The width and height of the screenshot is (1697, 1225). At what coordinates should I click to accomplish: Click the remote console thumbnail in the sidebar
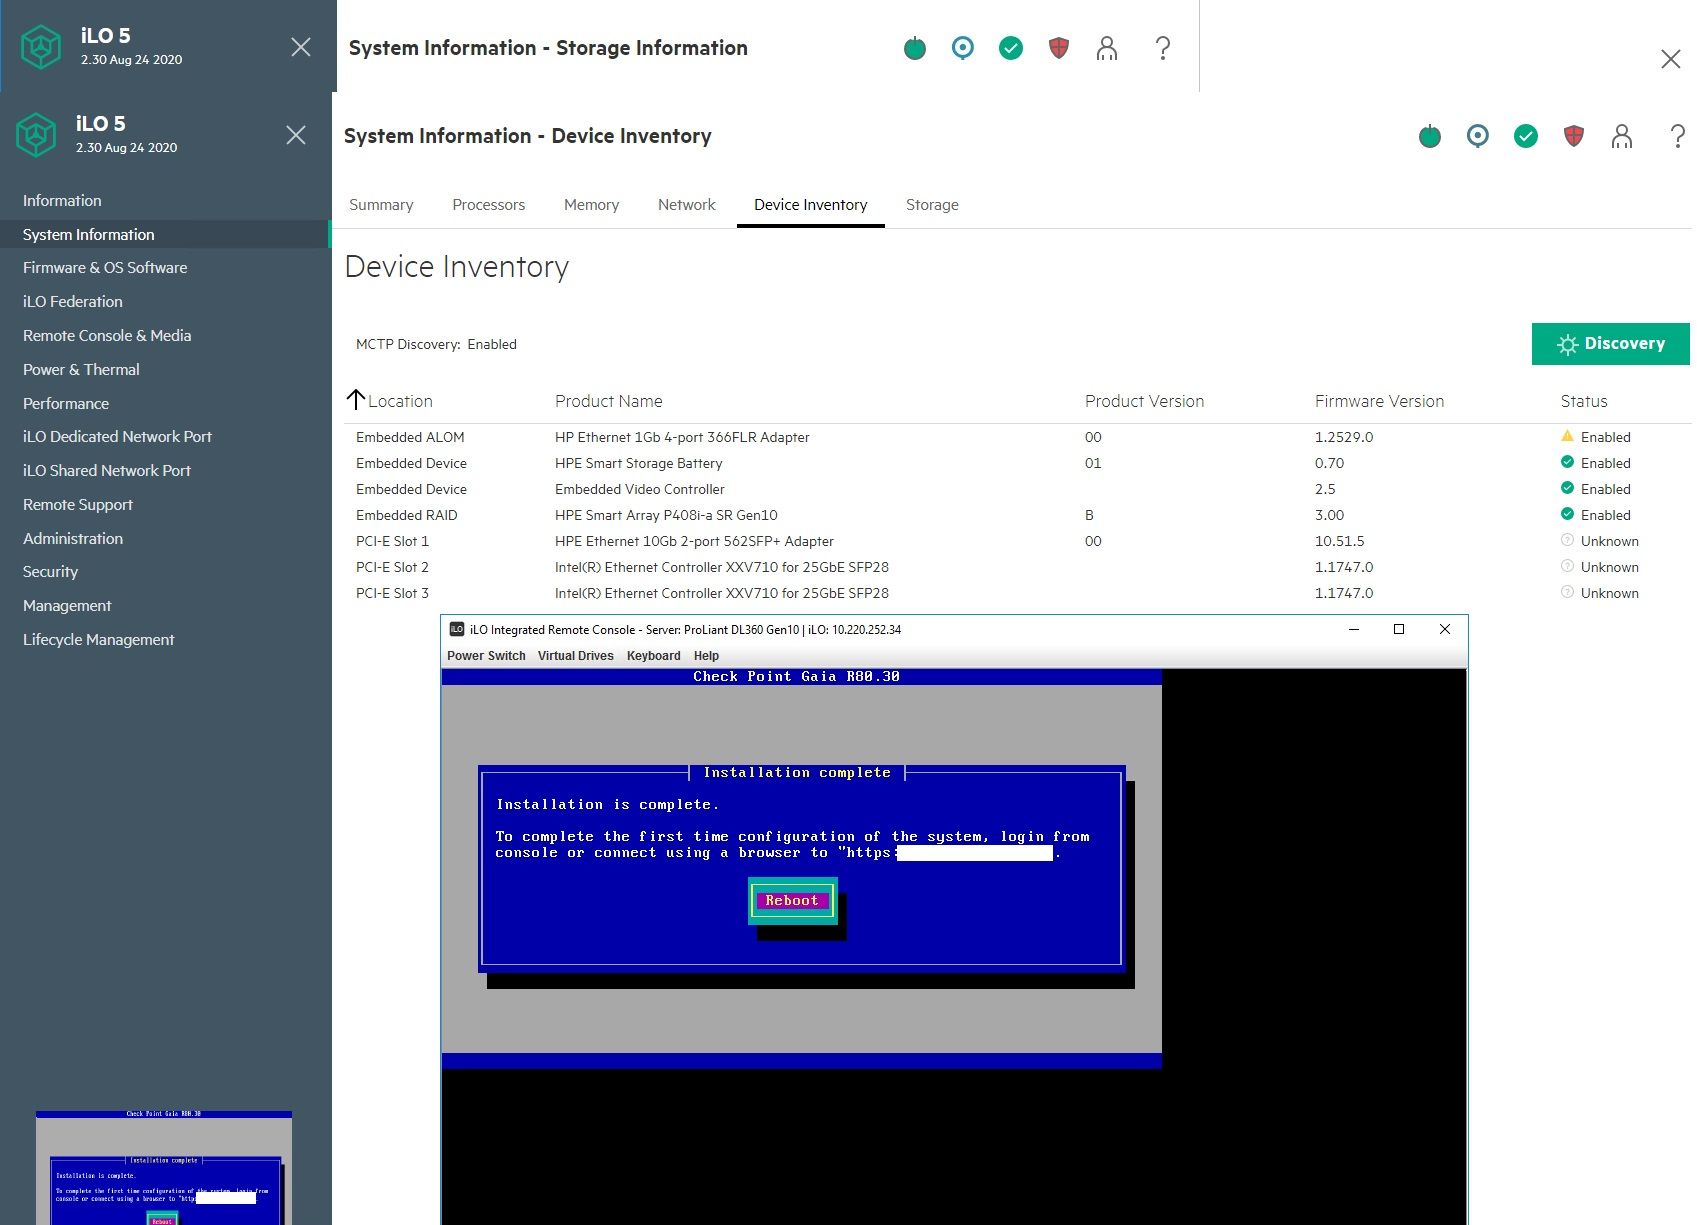click(x=164, y=1167)
